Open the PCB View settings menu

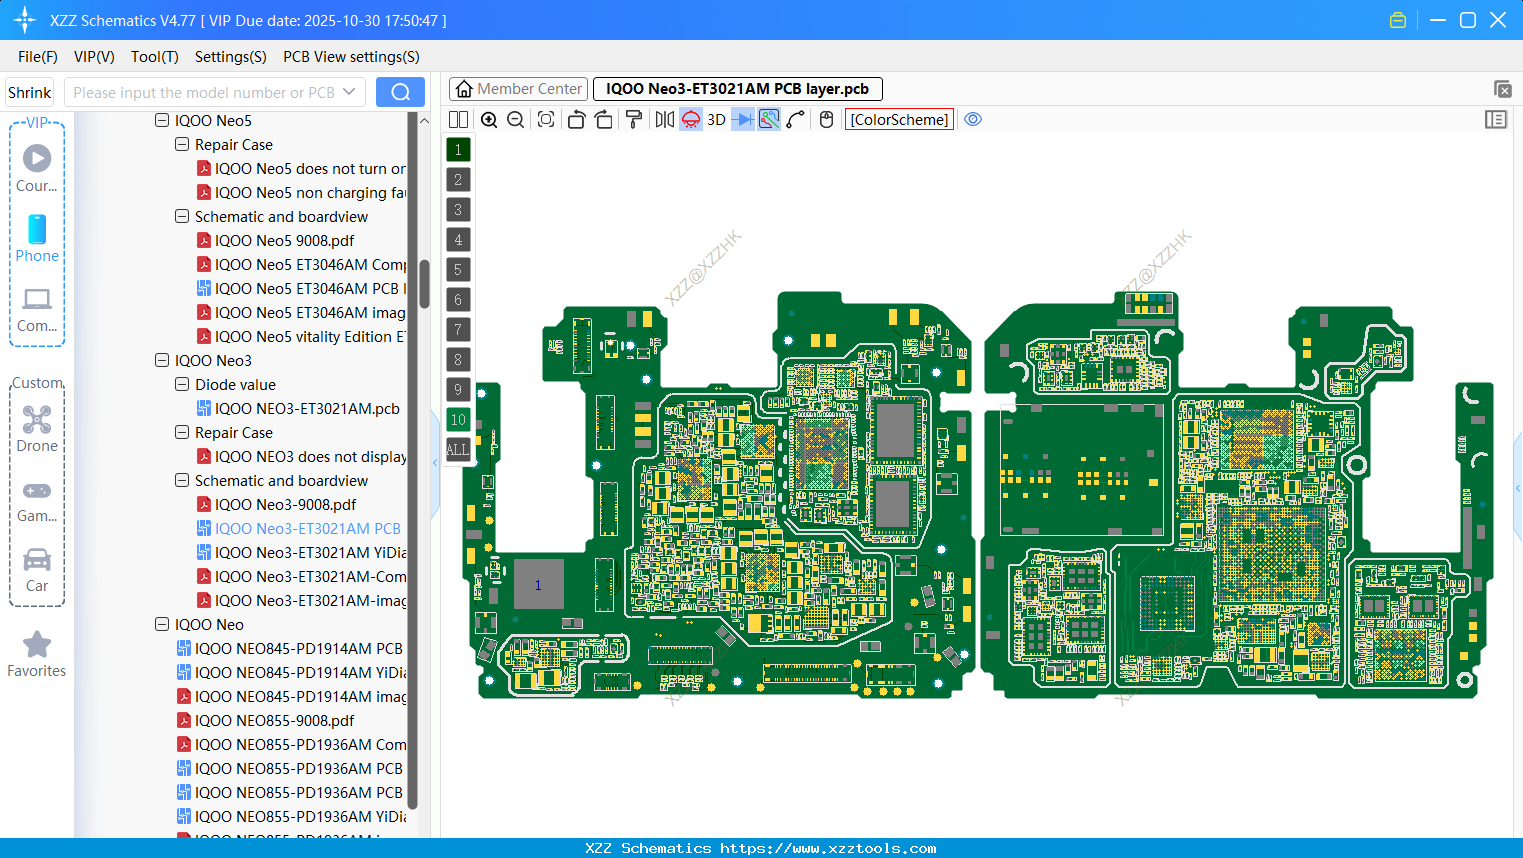[x=350, y=57]
